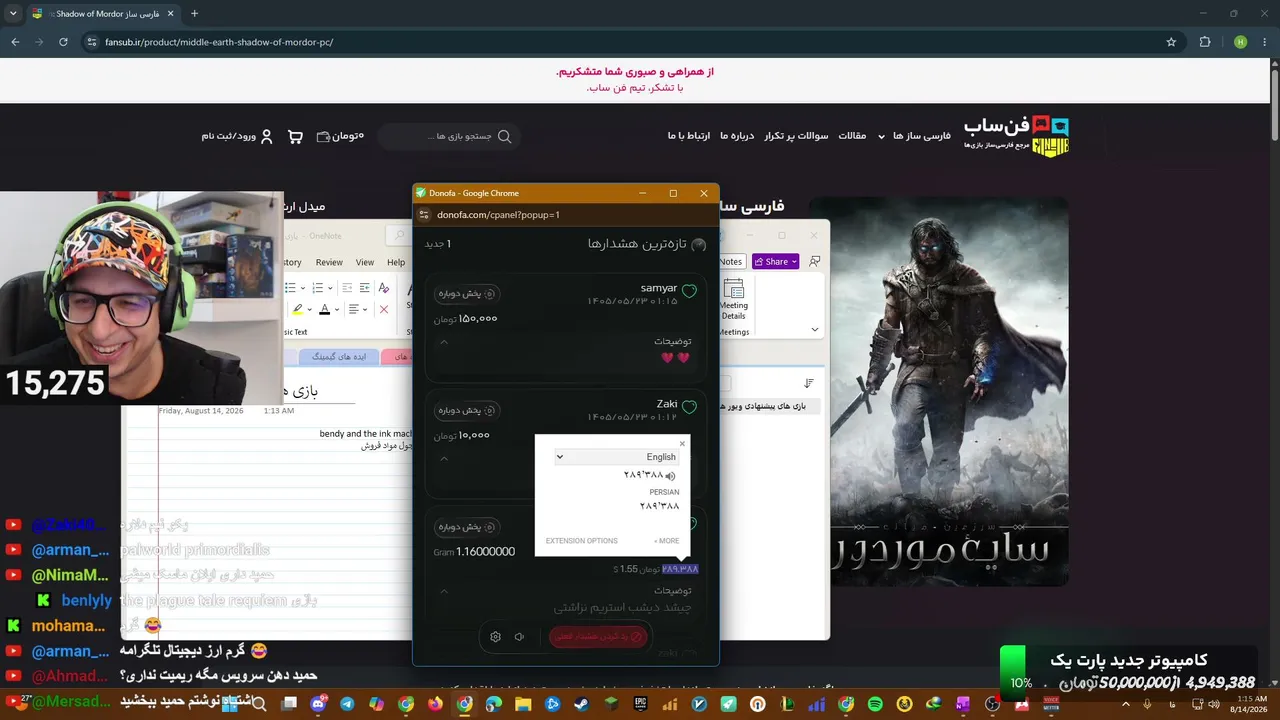1280x720 pixels.
Task: Open the Chrome profile avatar
Action: [x=1240, y=42]
